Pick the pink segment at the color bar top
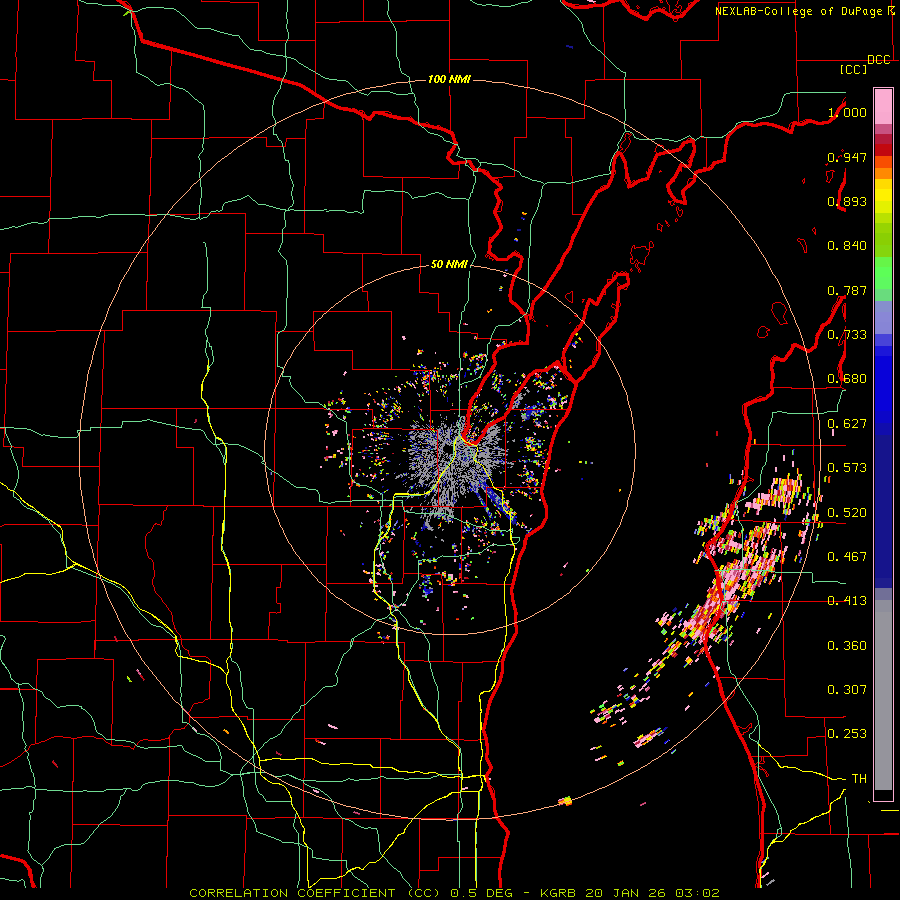The width and height of the screenshot is (900, 900). (x=883, y=106)
